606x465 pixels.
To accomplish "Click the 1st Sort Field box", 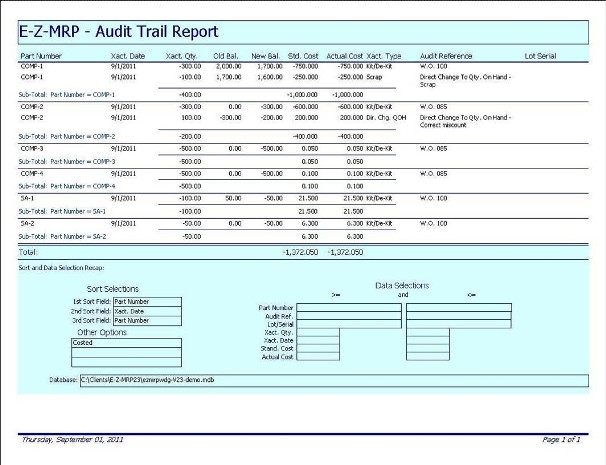I will (x=146, y=300).
